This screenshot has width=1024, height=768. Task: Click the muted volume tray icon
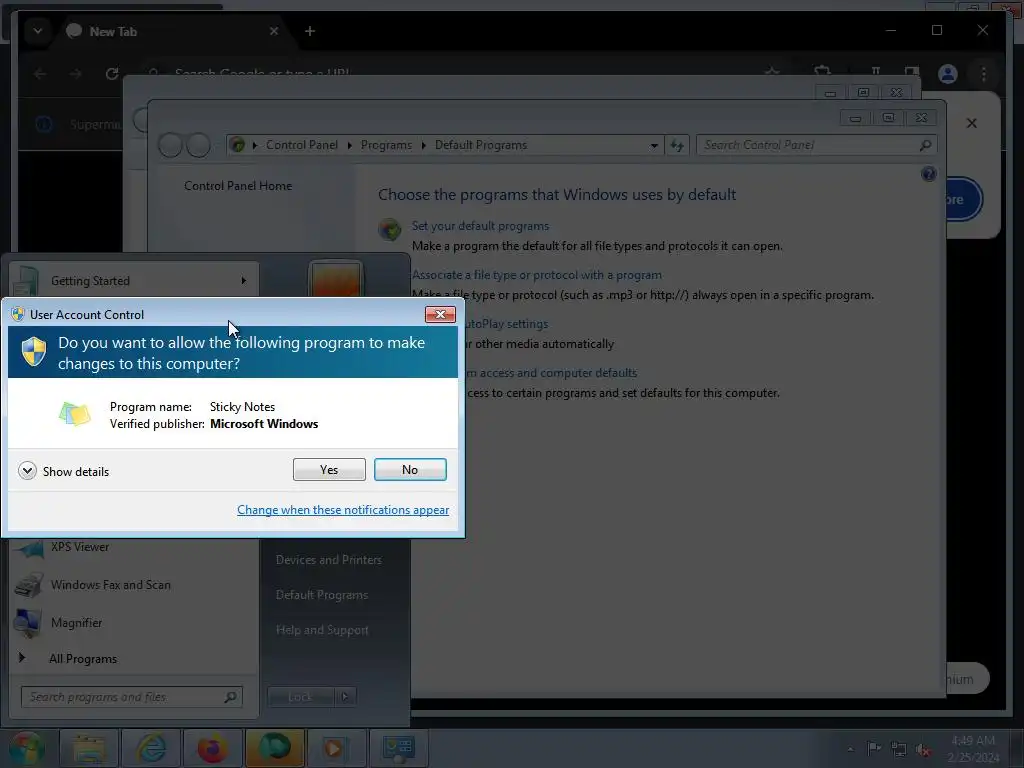923,750
